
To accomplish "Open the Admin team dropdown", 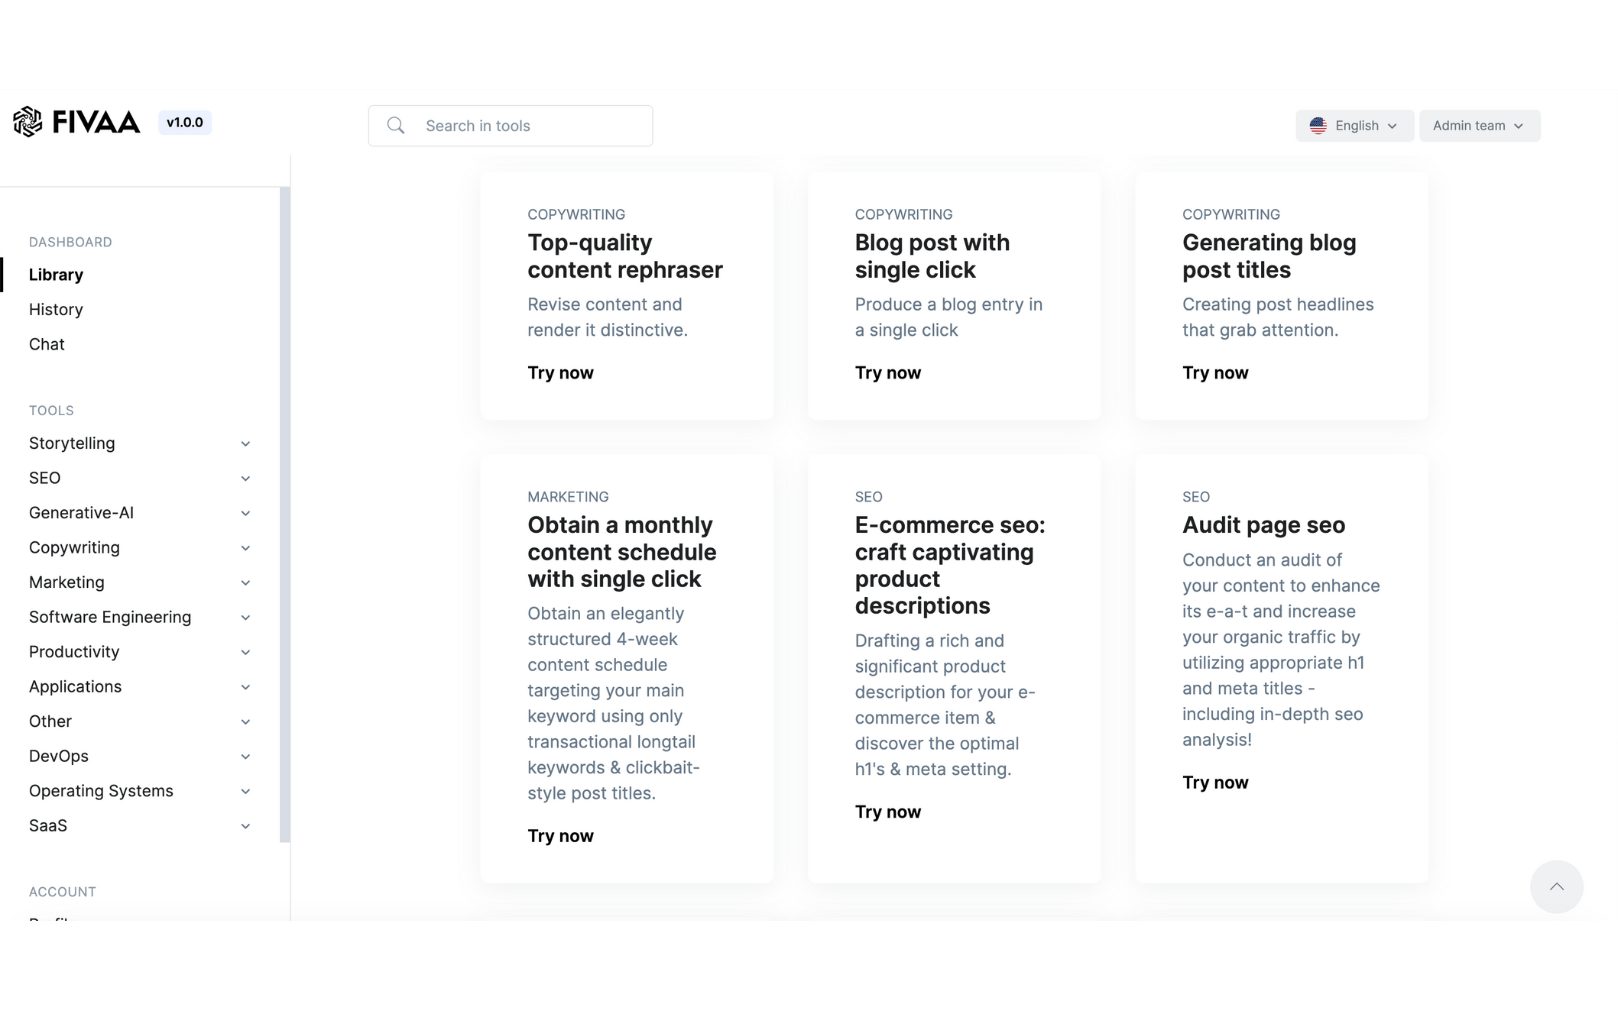I will (x=1479, y=126).
